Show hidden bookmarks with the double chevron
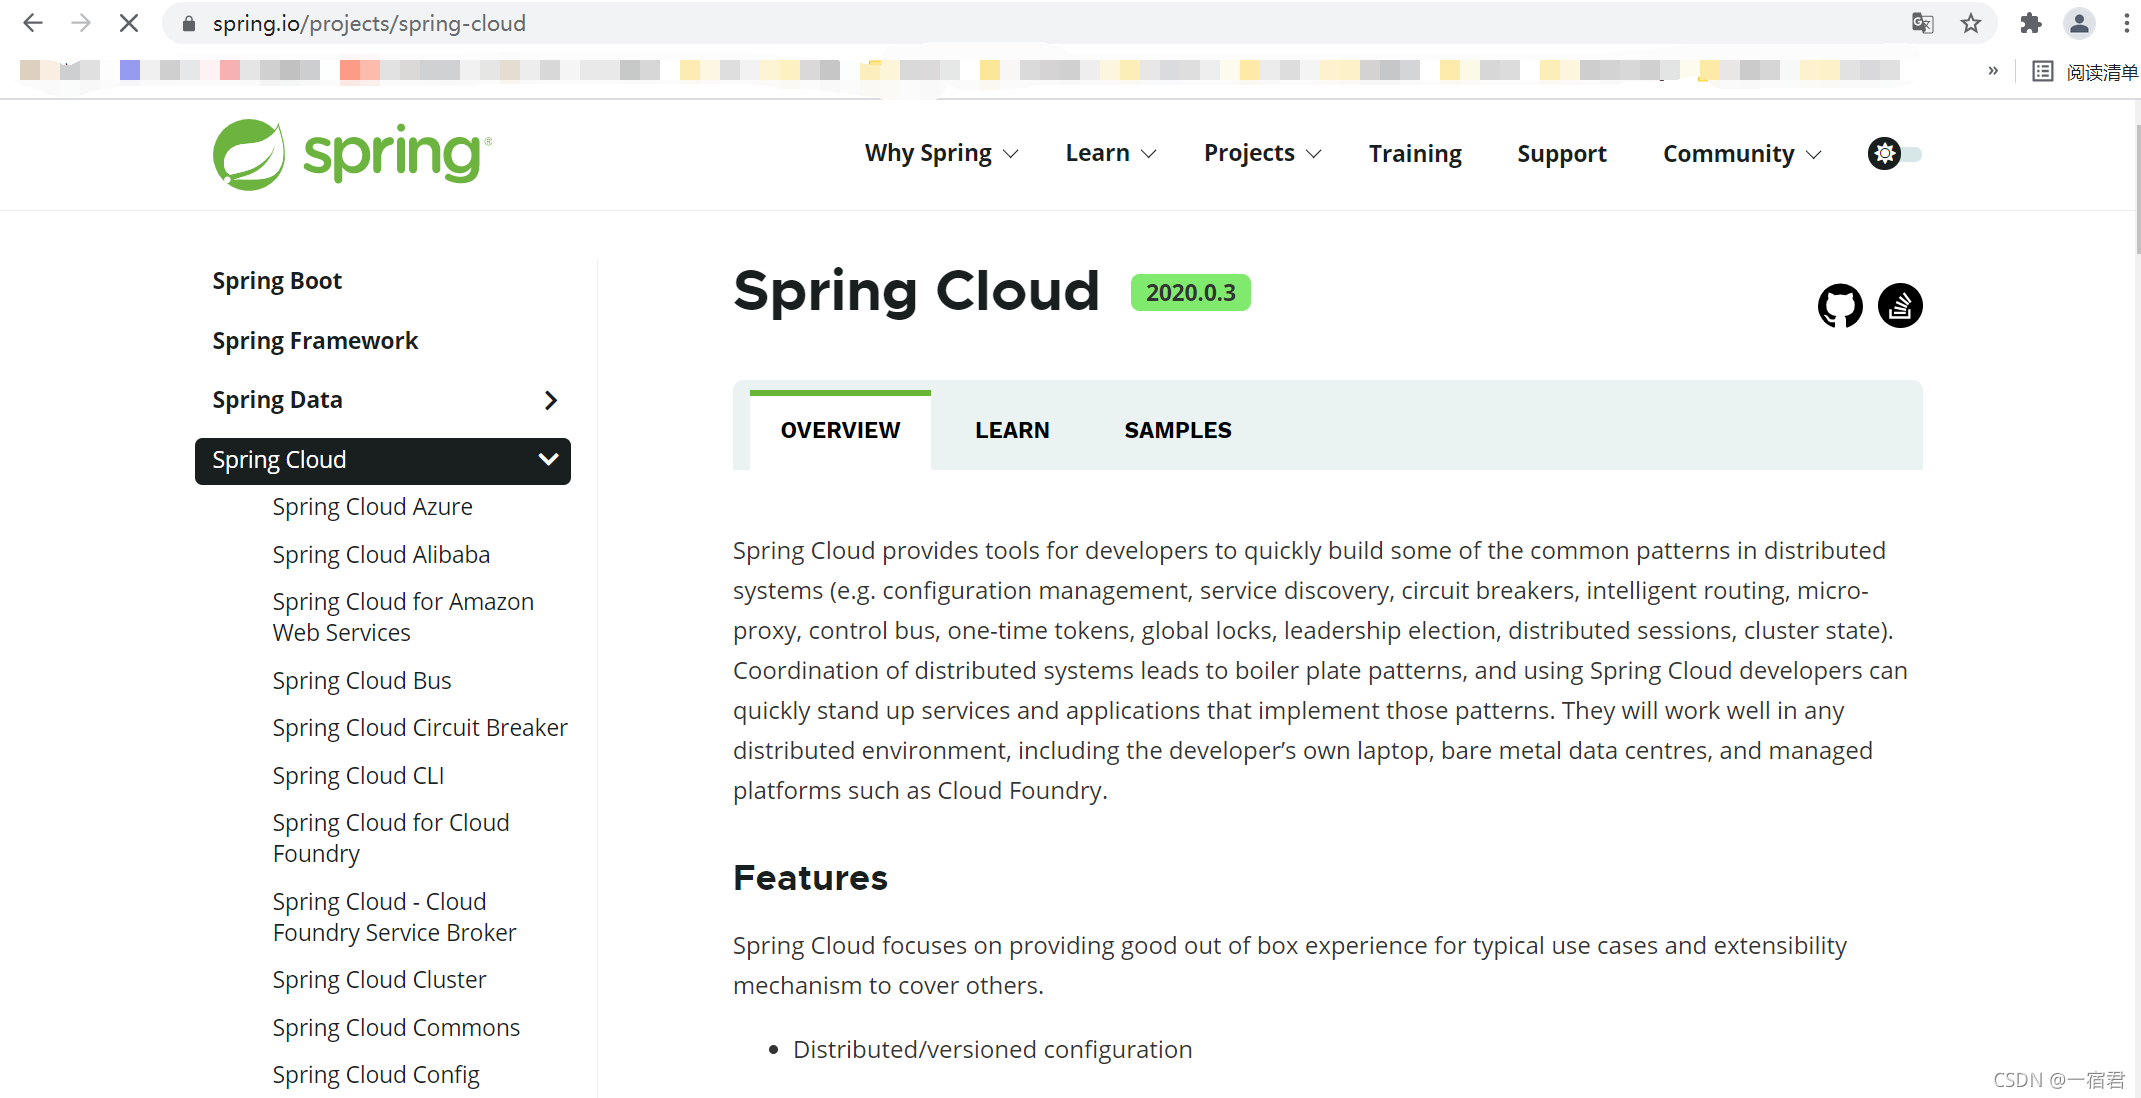This screenshot has height=1098, width=2141. coord(1993,70)
